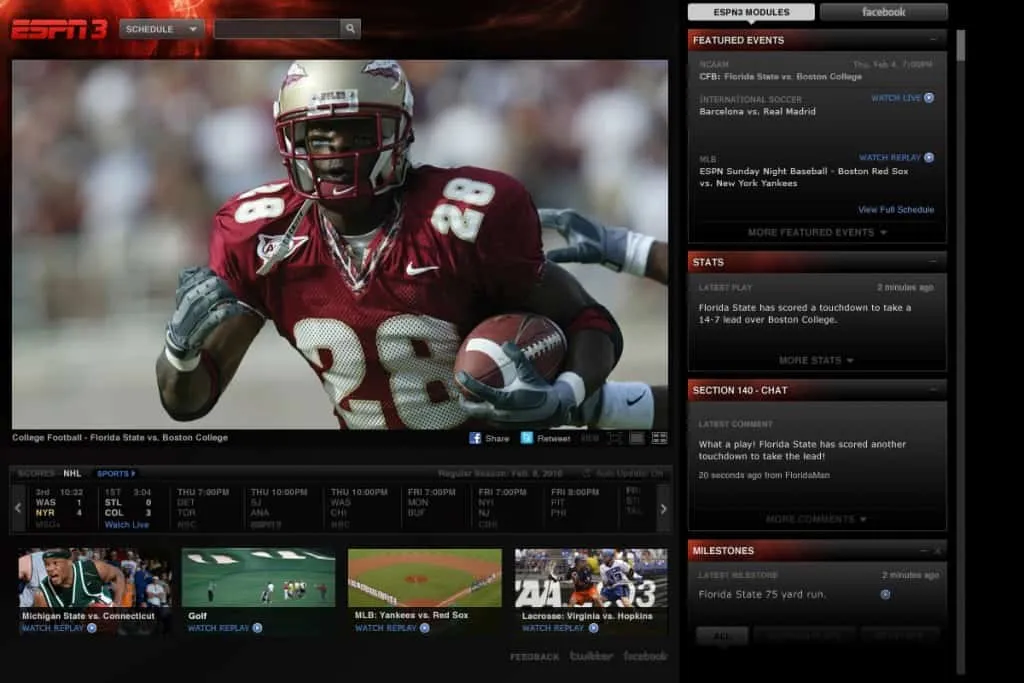Watch replay of Michigan State vs. Connecticut
This screenshot has width=1024, height=683.
pos(53,628)
